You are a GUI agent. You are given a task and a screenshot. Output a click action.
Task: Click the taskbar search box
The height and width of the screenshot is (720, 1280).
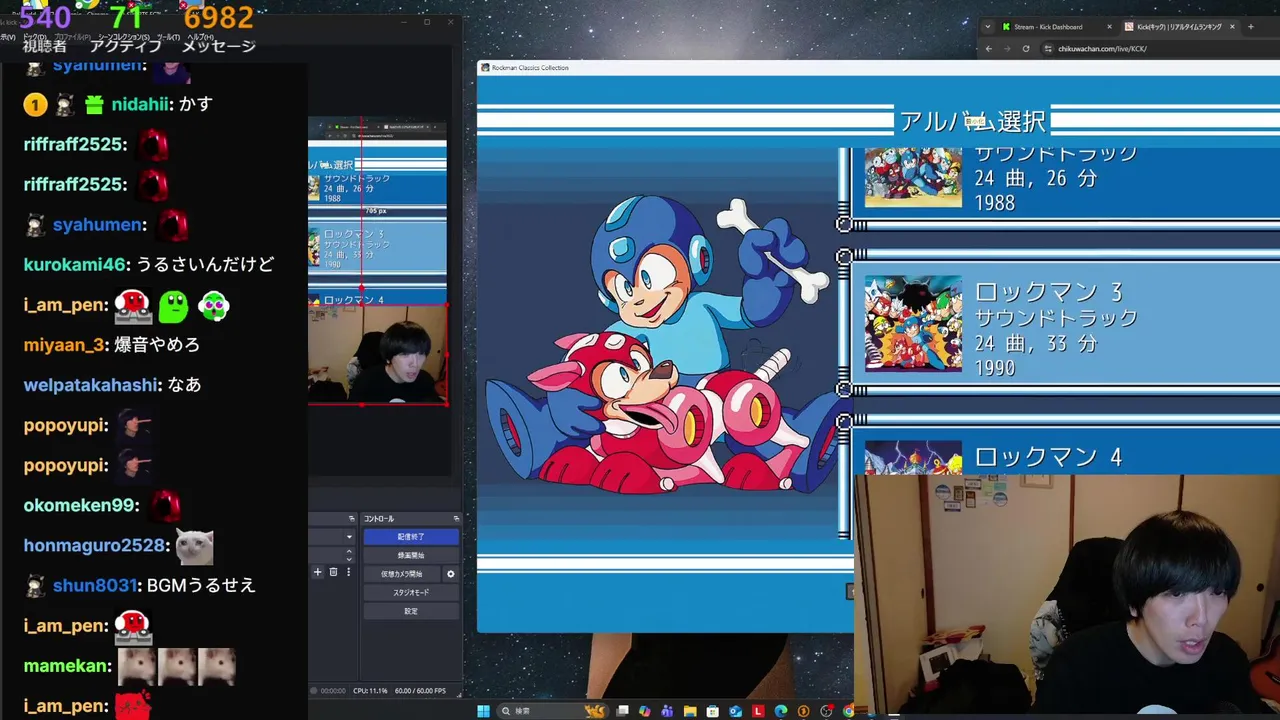(553, 711)
